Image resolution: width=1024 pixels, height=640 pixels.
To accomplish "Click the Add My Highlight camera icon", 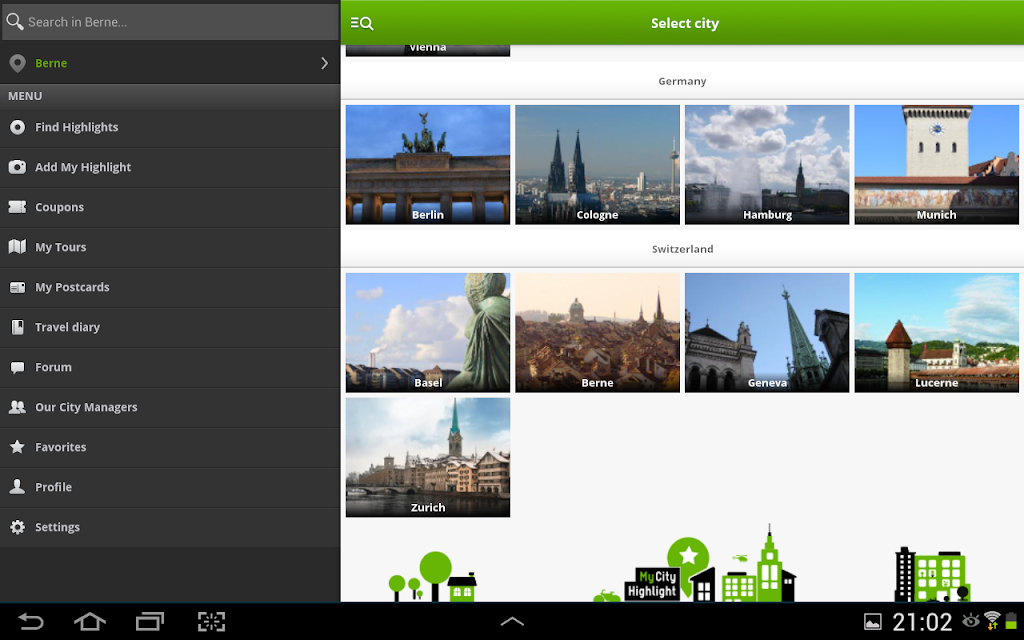I will [x=18, y=167].
